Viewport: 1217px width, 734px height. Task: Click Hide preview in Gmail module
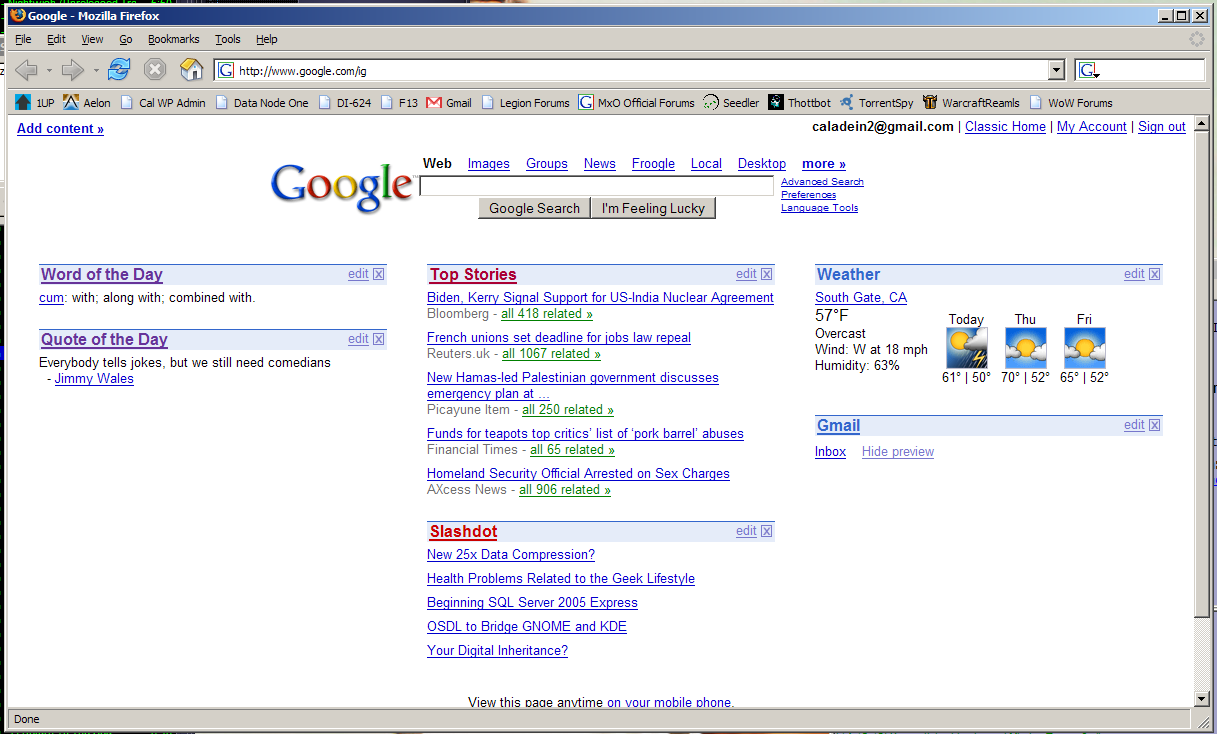pyautogui.click(x=898, y=452)
